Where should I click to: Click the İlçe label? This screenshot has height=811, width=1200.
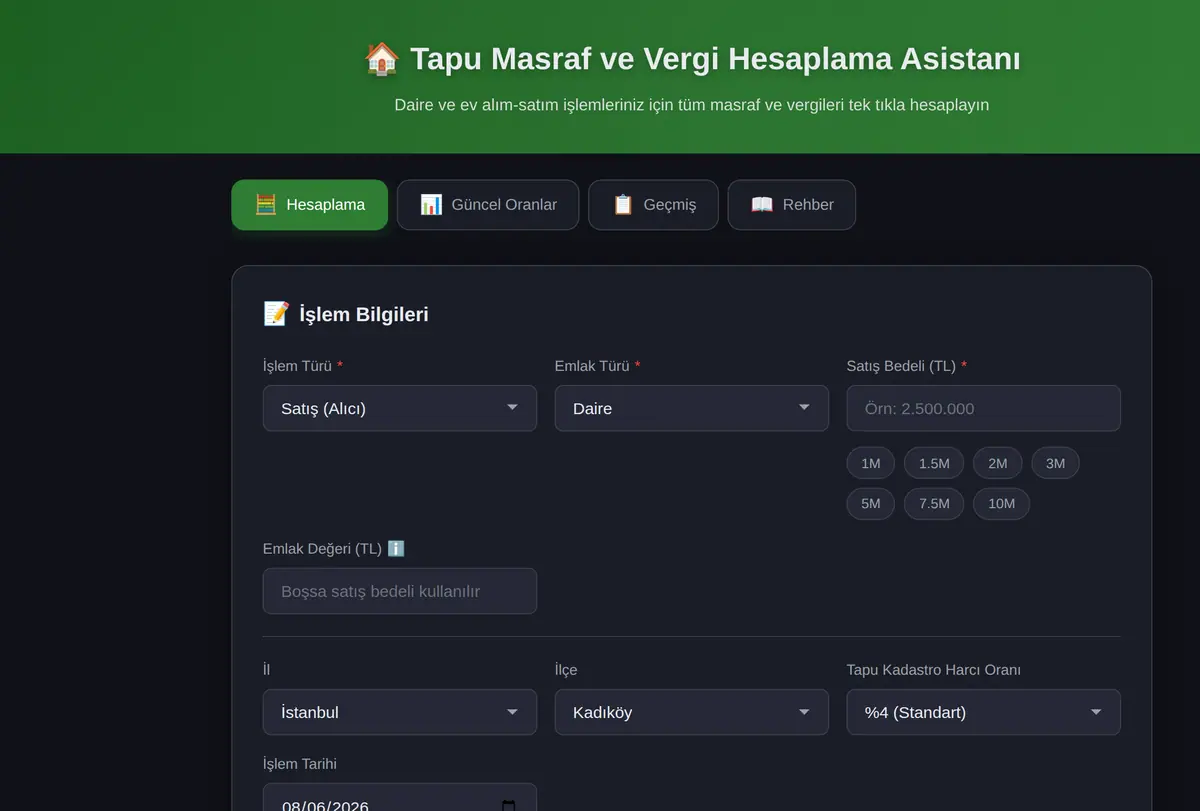pos(566,670)
